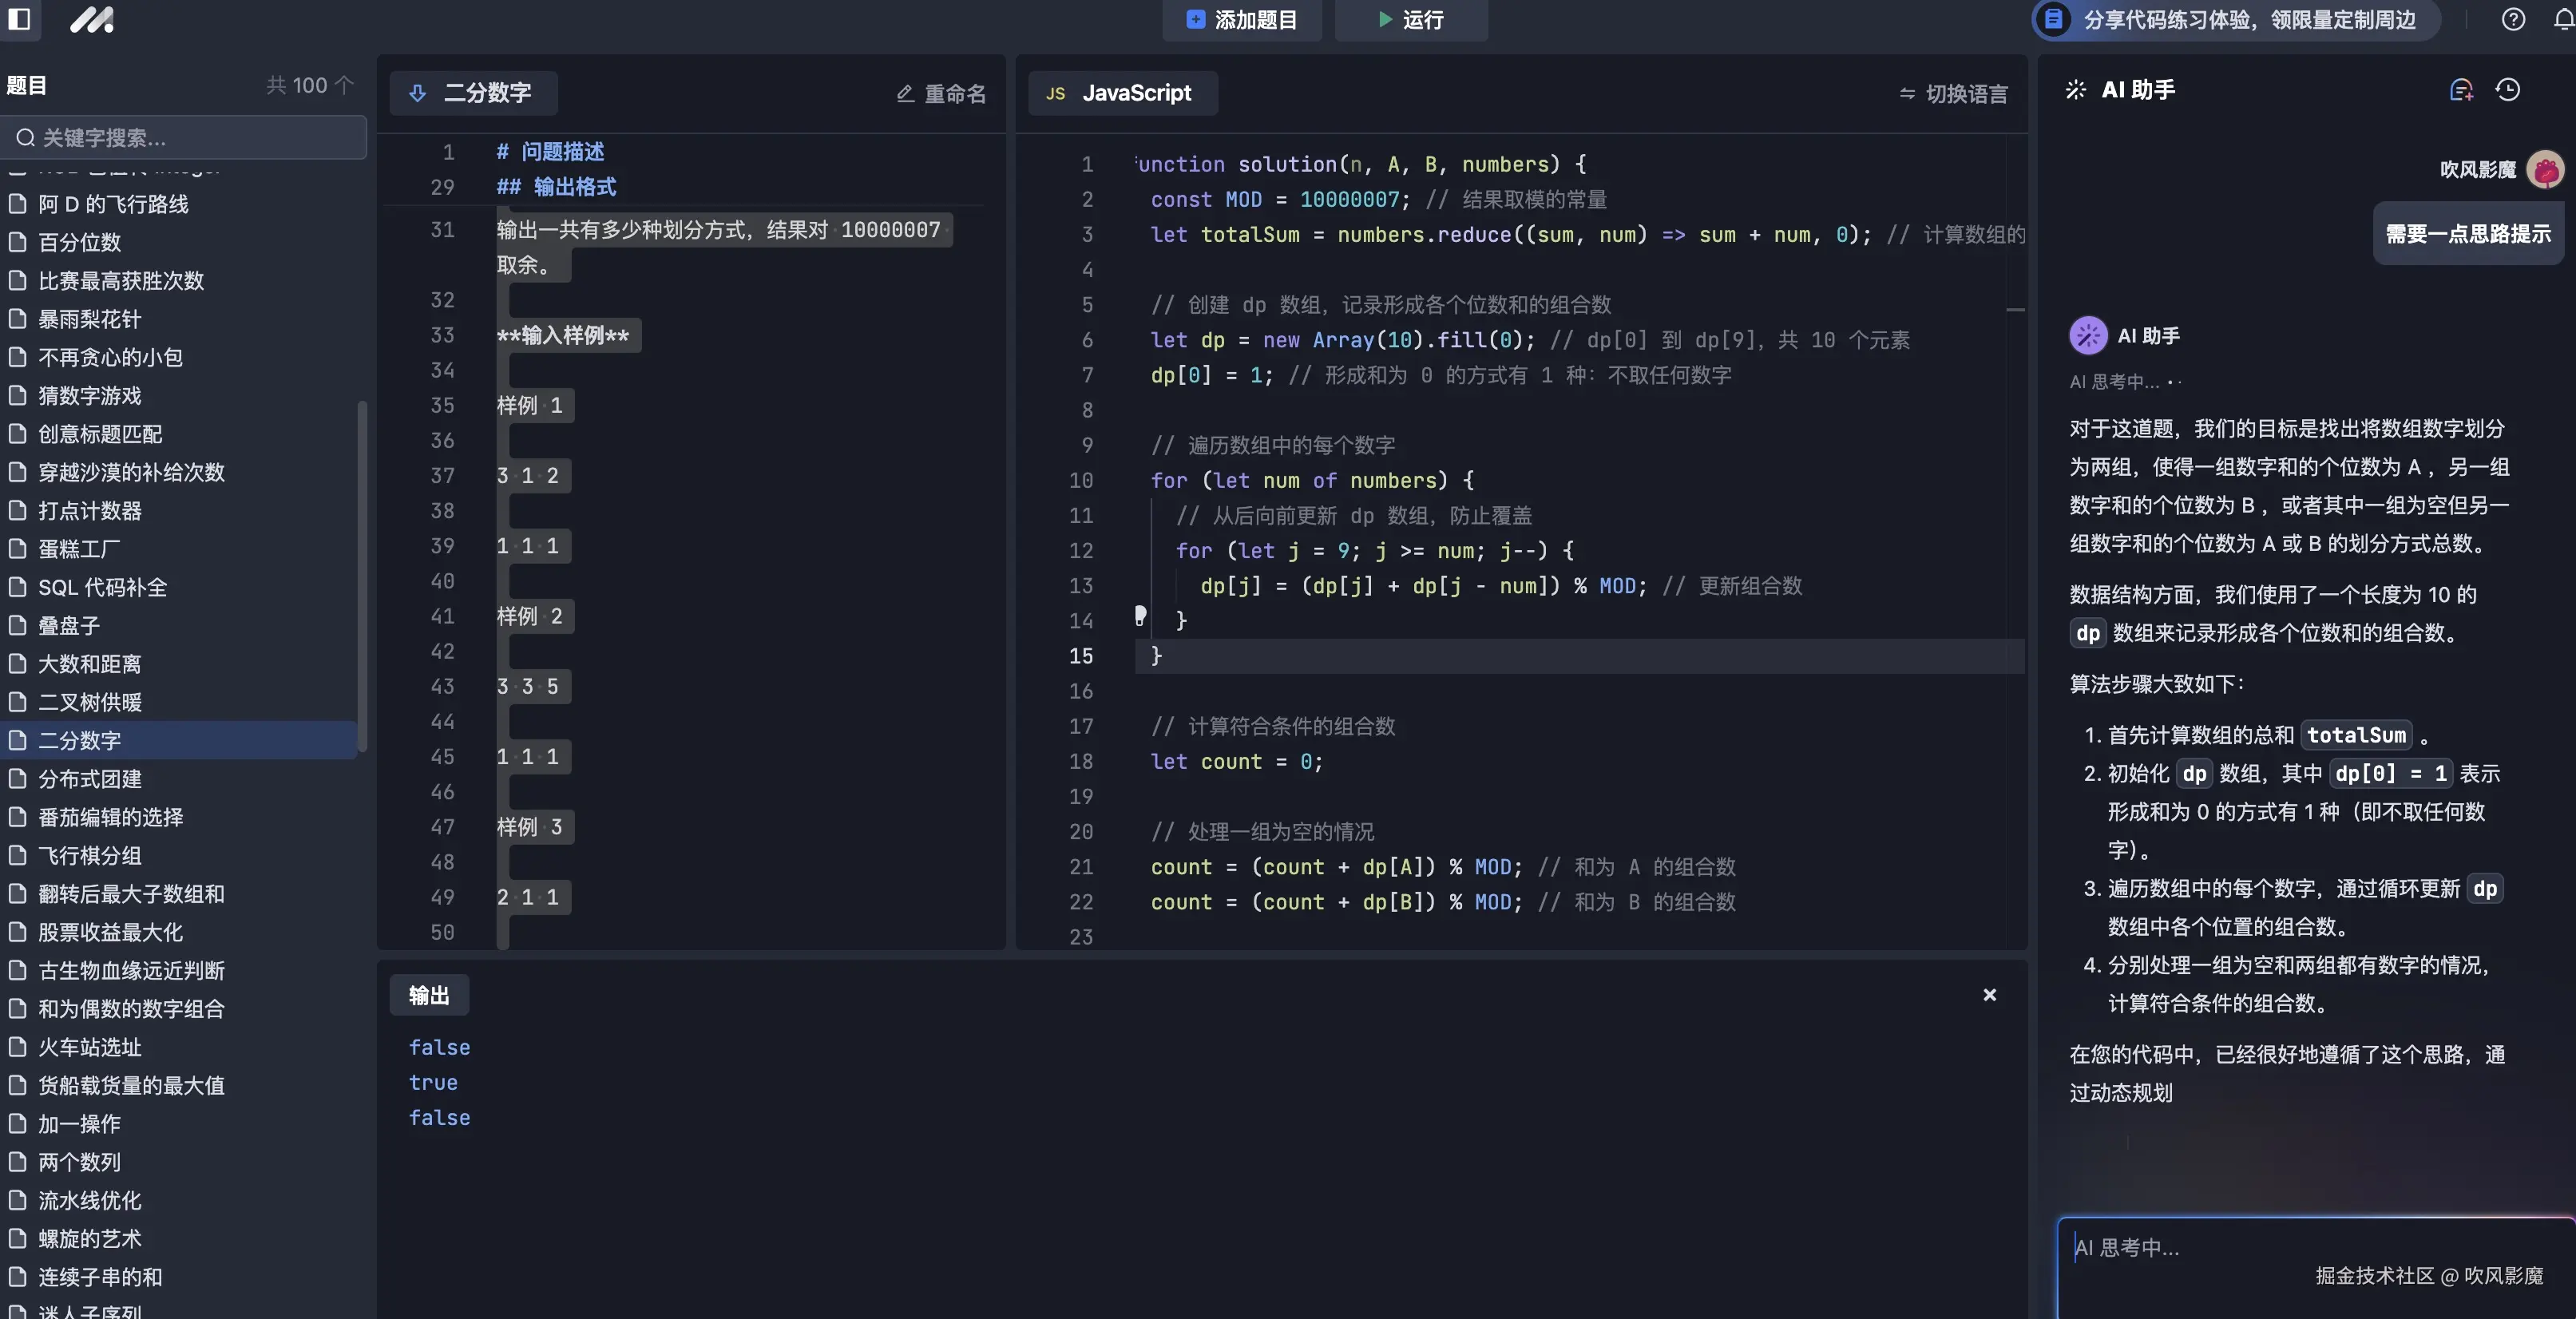Click the JavaScript language tab
The width and height of the screenshot is (2576, 1319).
(1122, 92)
